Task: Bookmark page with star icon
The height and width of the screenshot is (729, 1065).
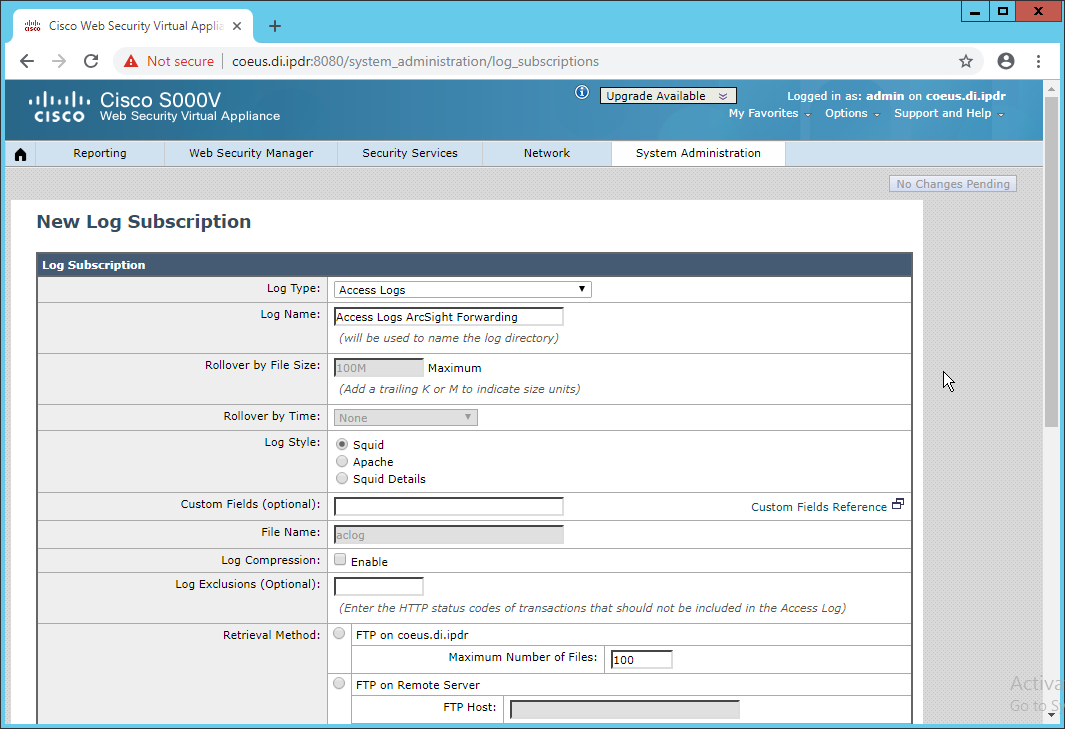Action: (x=965, y=61)
